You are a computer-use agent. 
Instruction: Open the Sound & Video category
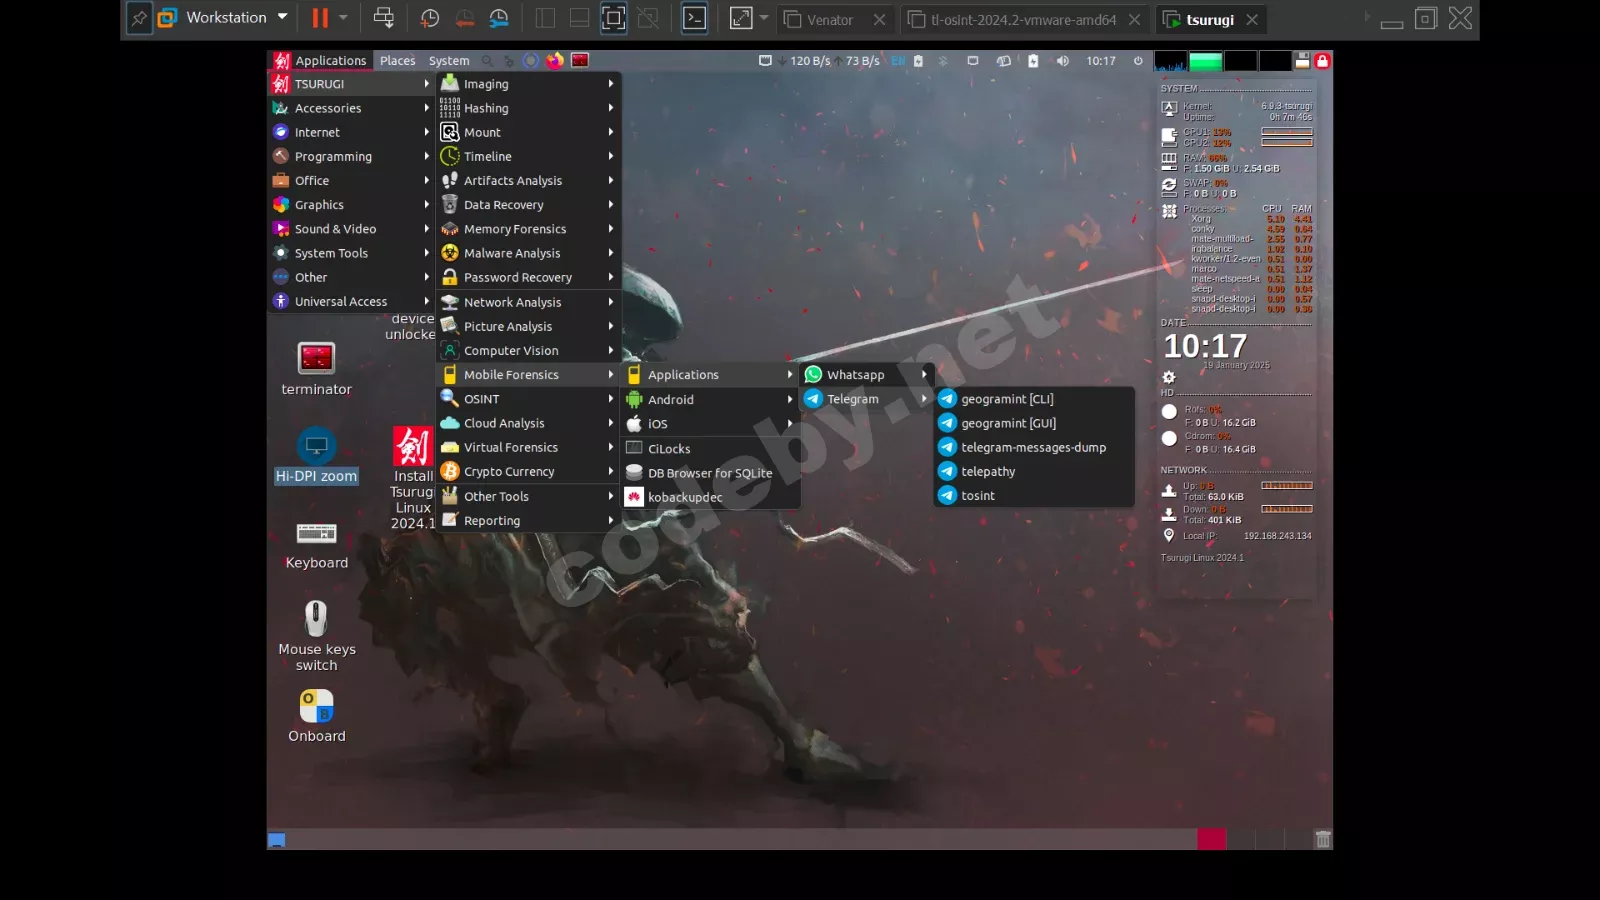click(x=351, y=229)
